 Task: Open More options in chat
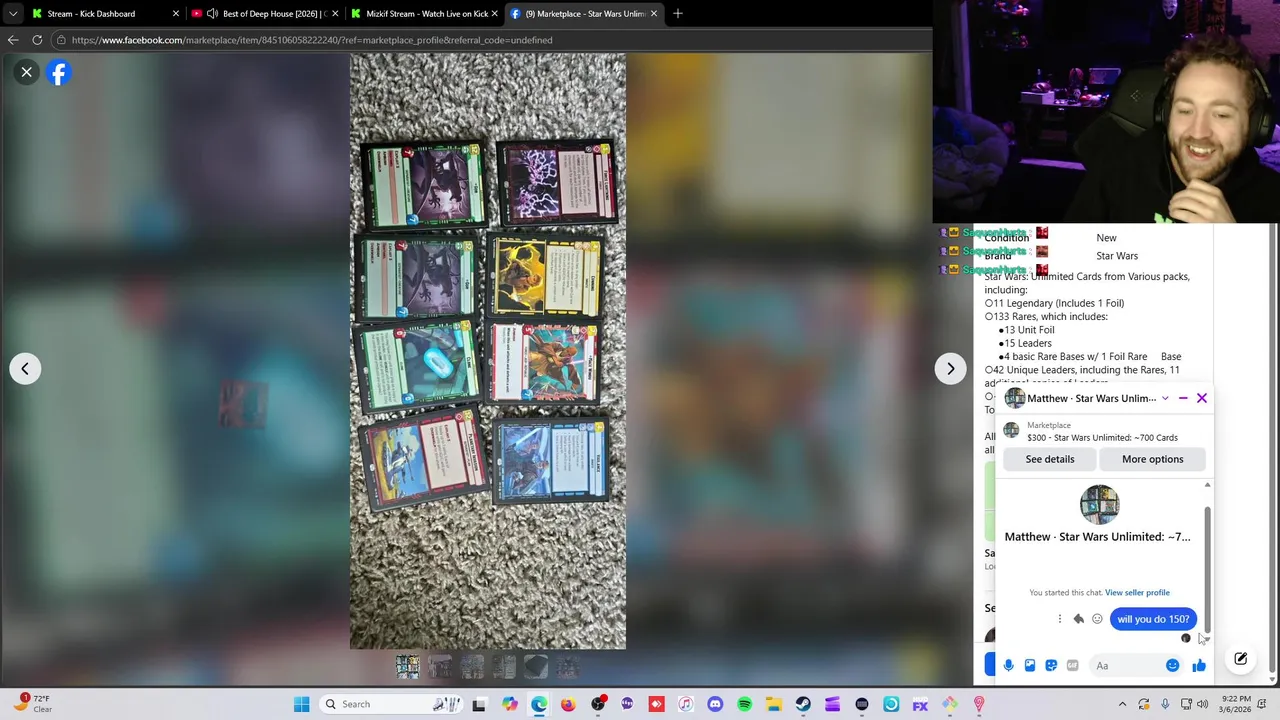[x=1152, y=459]
